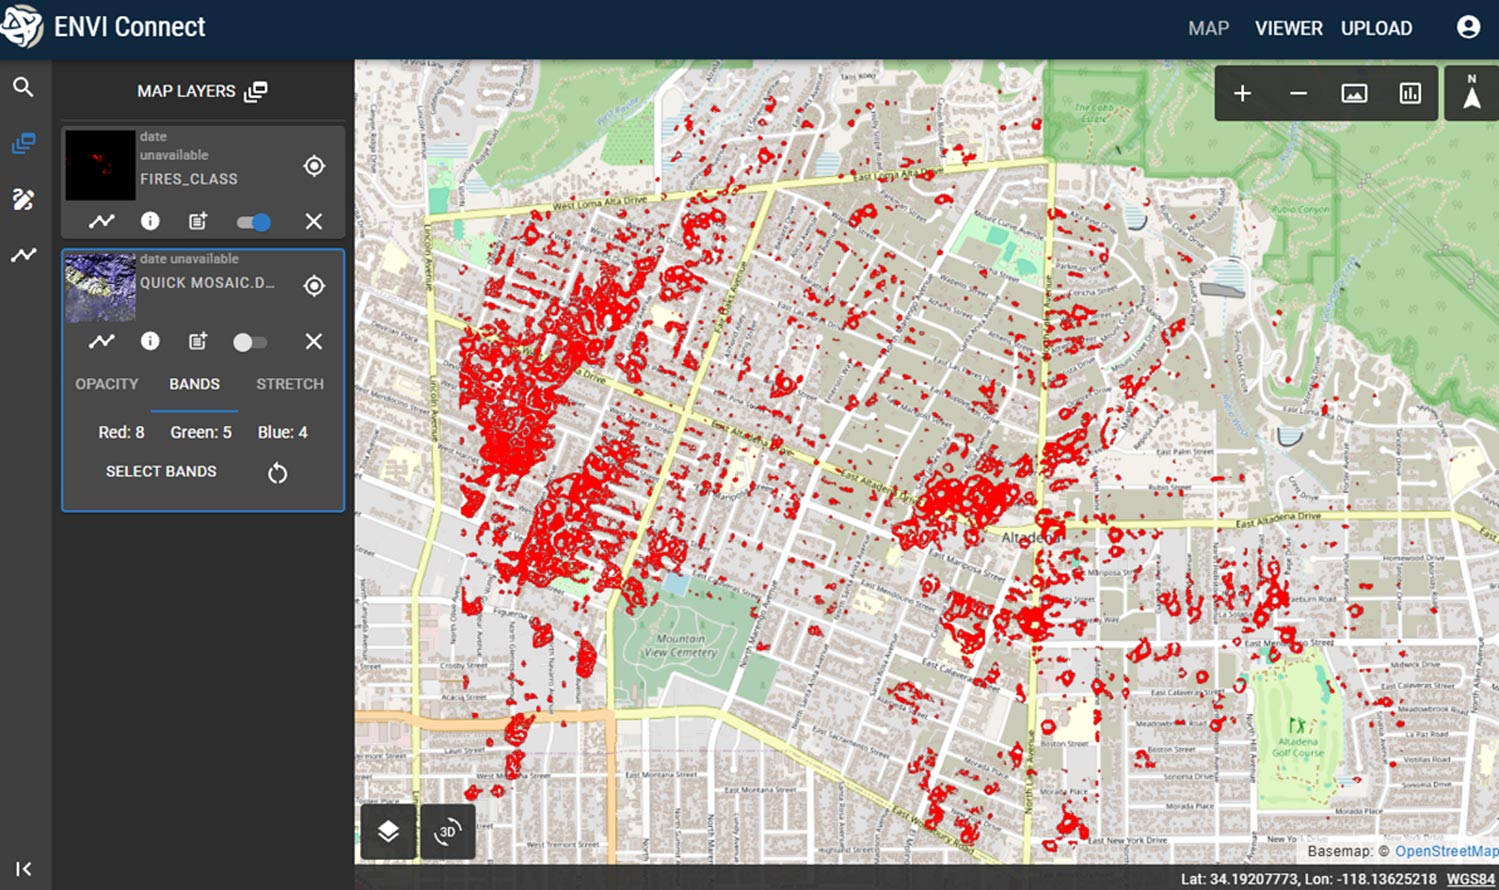Center map on FIRES_CLASS layer
The width and height of the screenshot is (1499, 890).
point(314,166)
